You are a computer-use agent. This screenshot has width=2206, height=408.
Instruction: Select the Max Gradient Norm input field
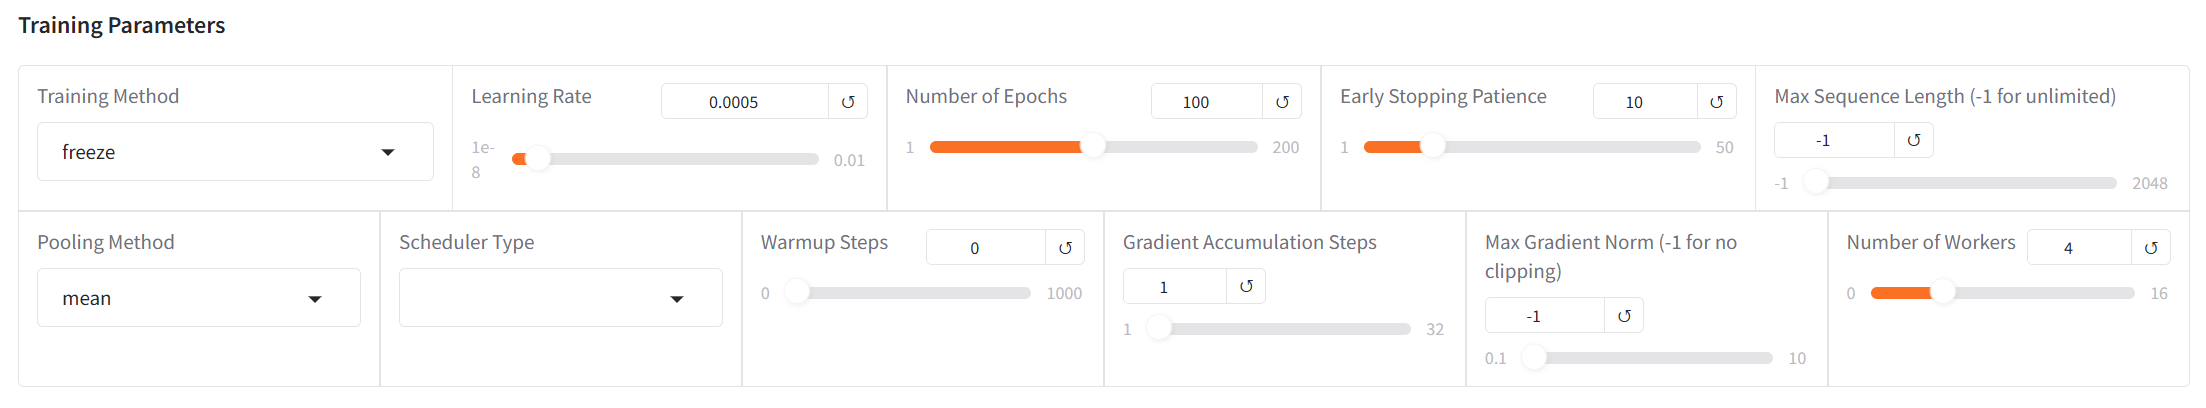click(x=1545, y=316)
